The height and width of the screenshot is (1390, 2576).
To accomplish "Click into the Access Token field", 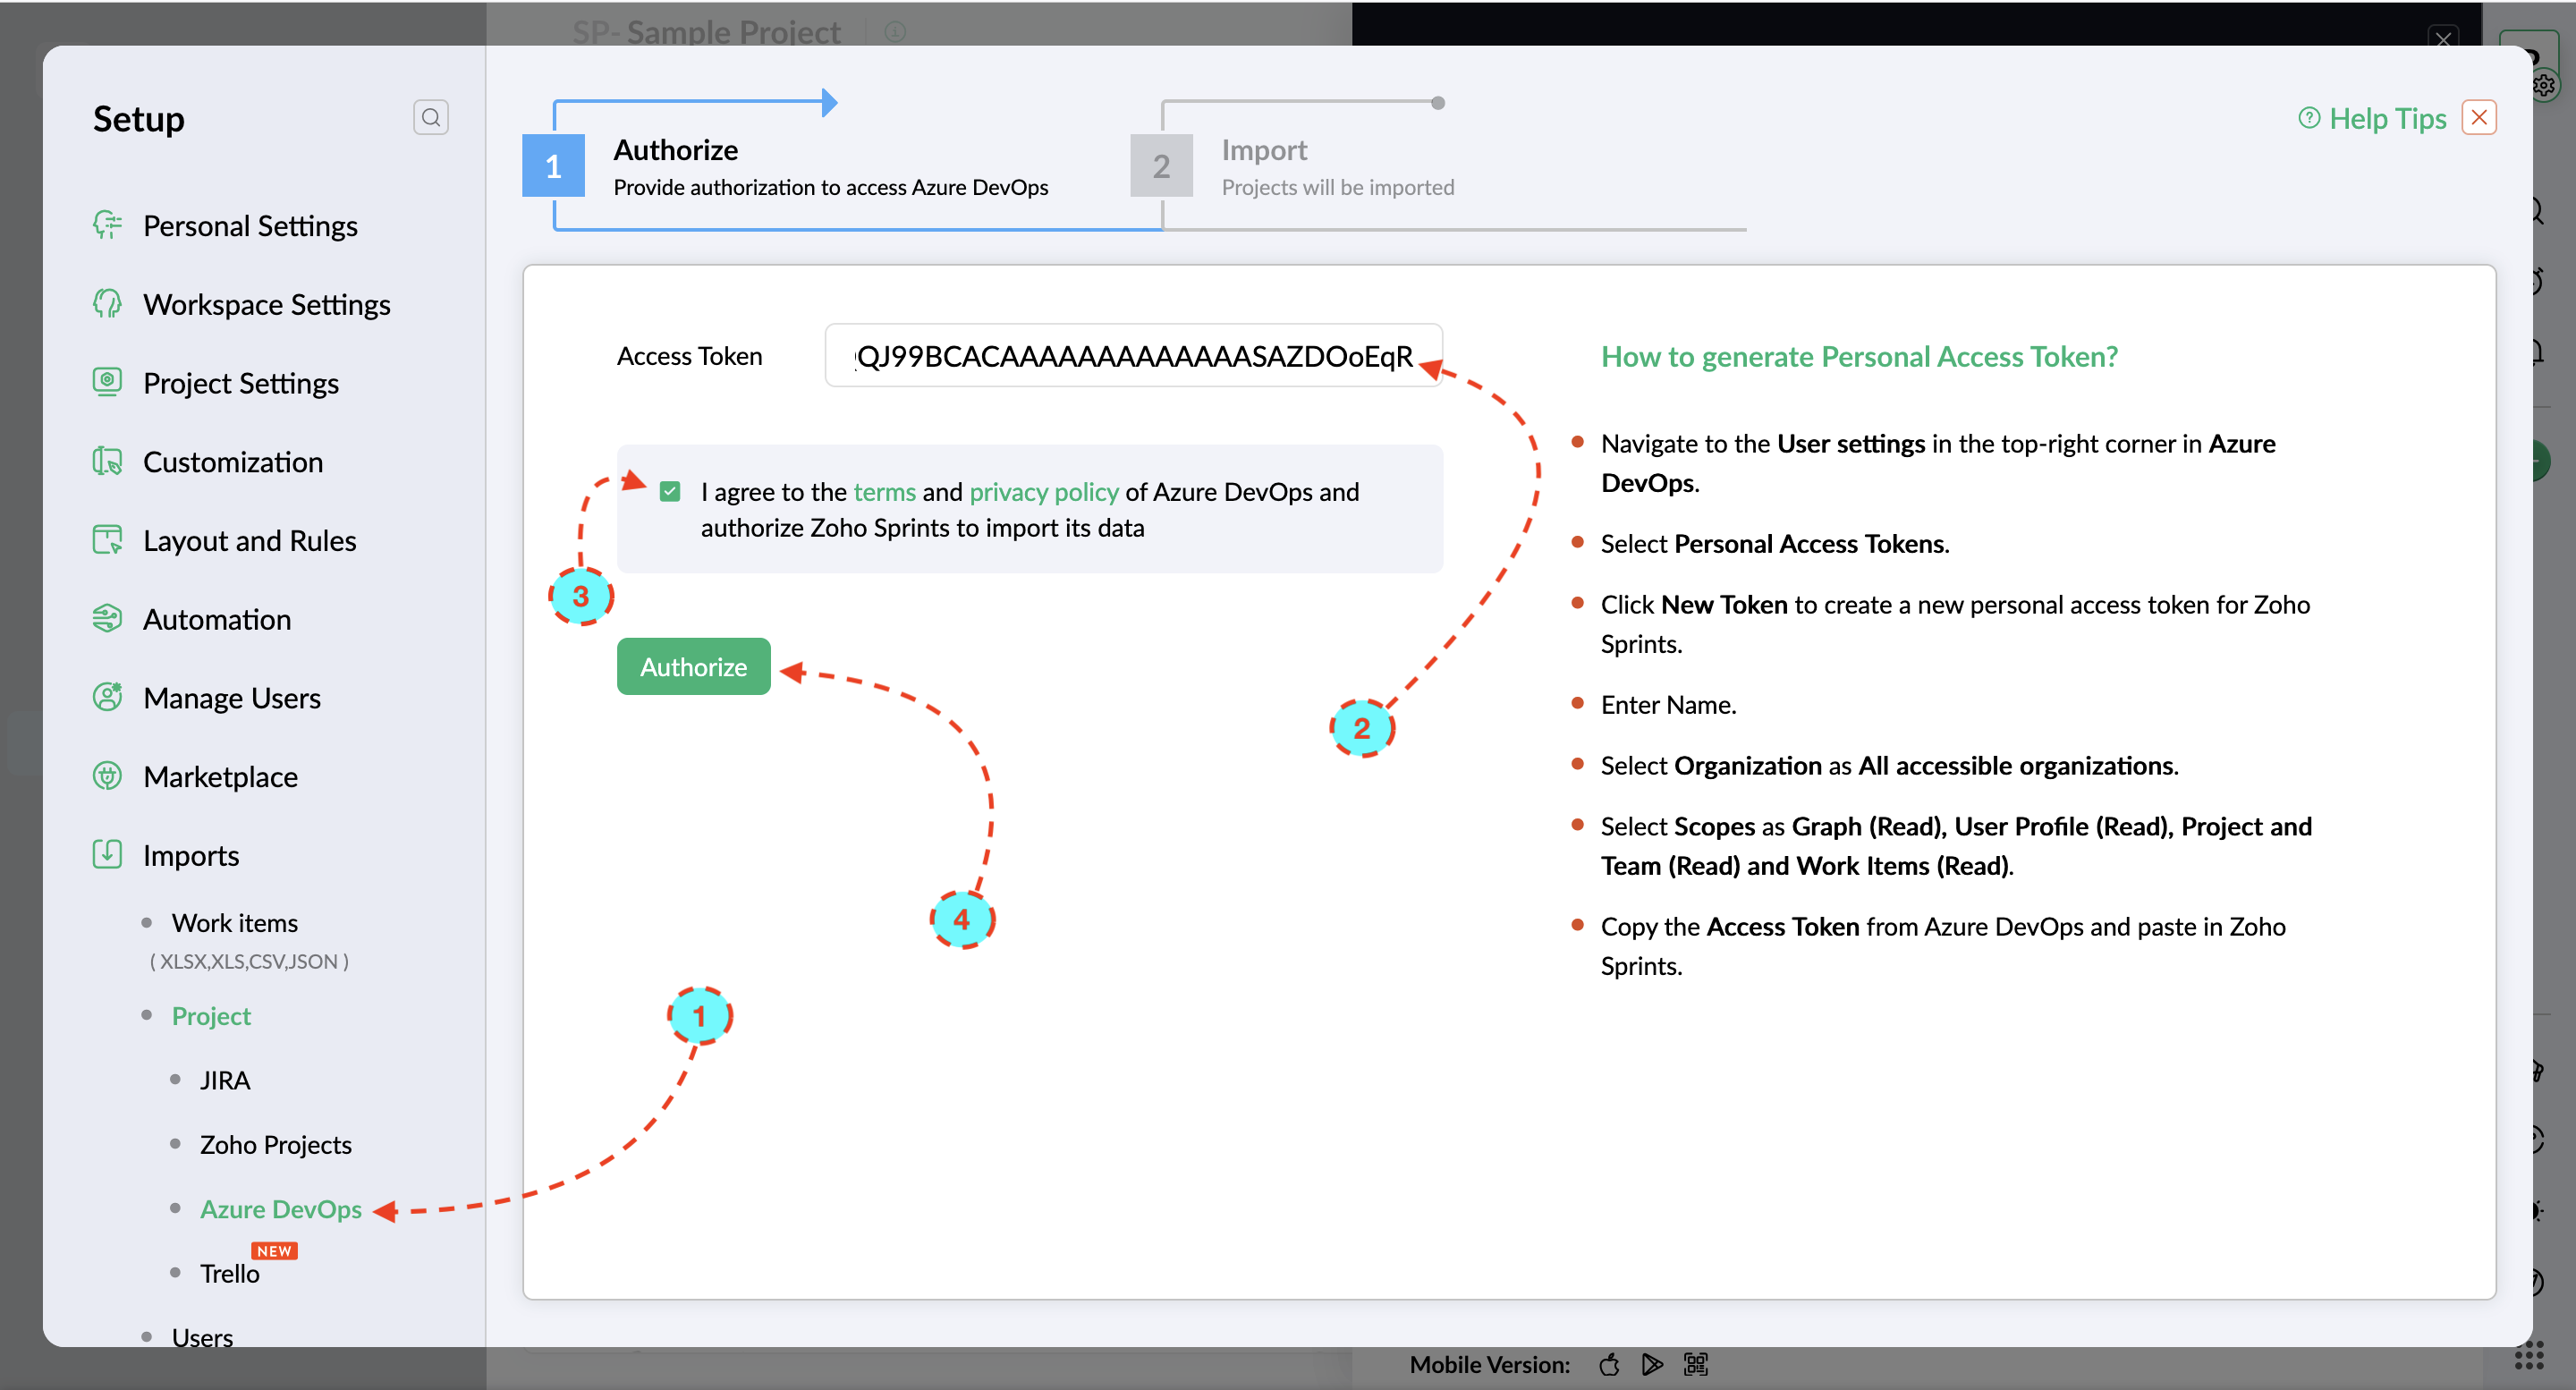I will coord(1133,355).
